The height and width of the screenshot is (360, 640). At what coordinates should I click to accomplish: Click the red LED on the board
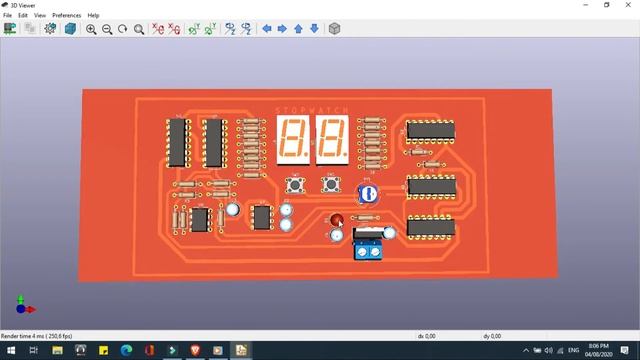pyautogui.click(x=337, y=220)
